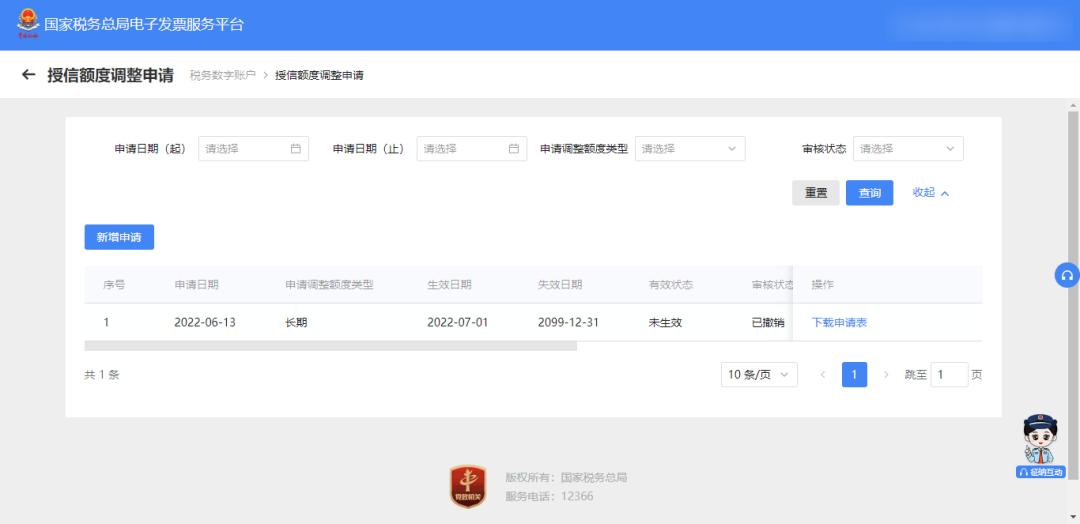The width and height of the screenshot is (1080, 524).
Task: Click the 税务数字账户 breadcrumb
Action: click(222, 76)
